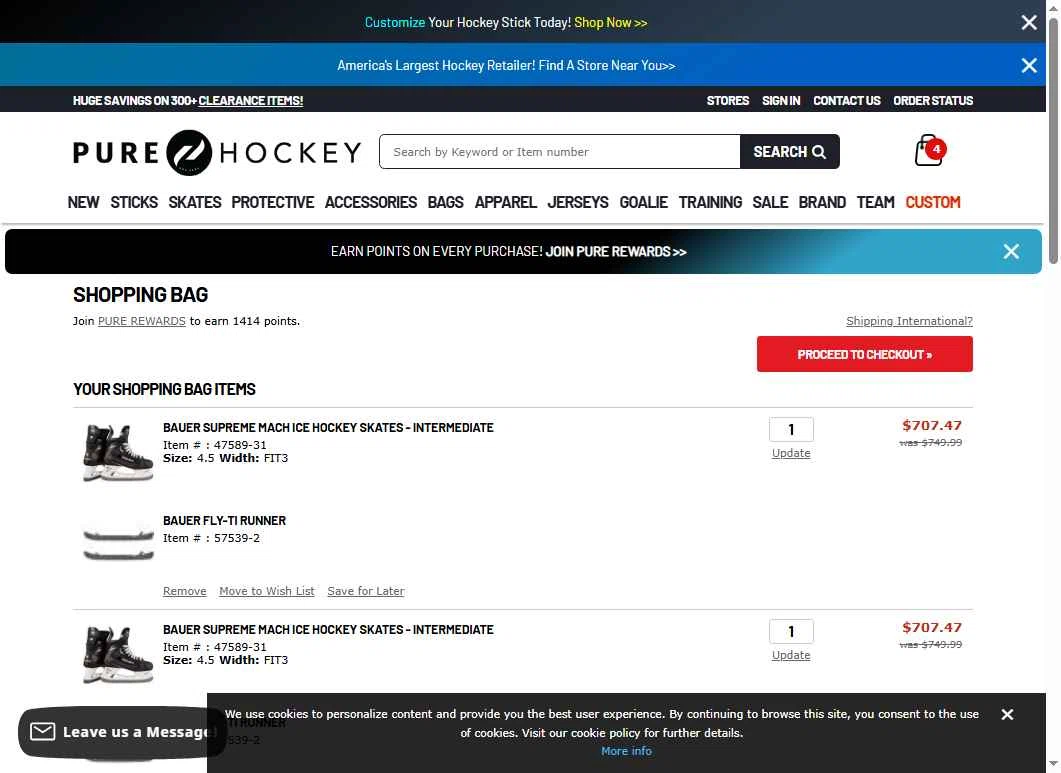Screen dimensions: 1061x773
Task: Click the Pure Hockey logo
Action: [x=217, y=152]
